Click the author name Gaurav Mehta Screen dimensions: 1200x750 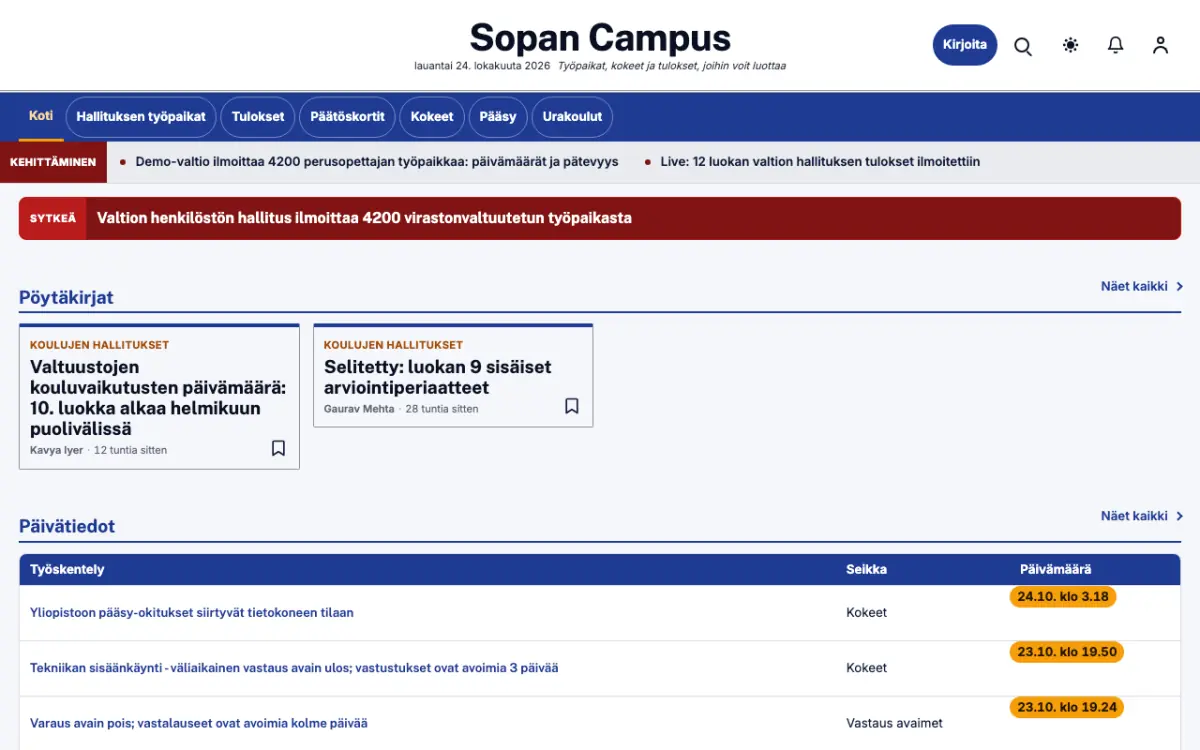(x=360, y=409)
